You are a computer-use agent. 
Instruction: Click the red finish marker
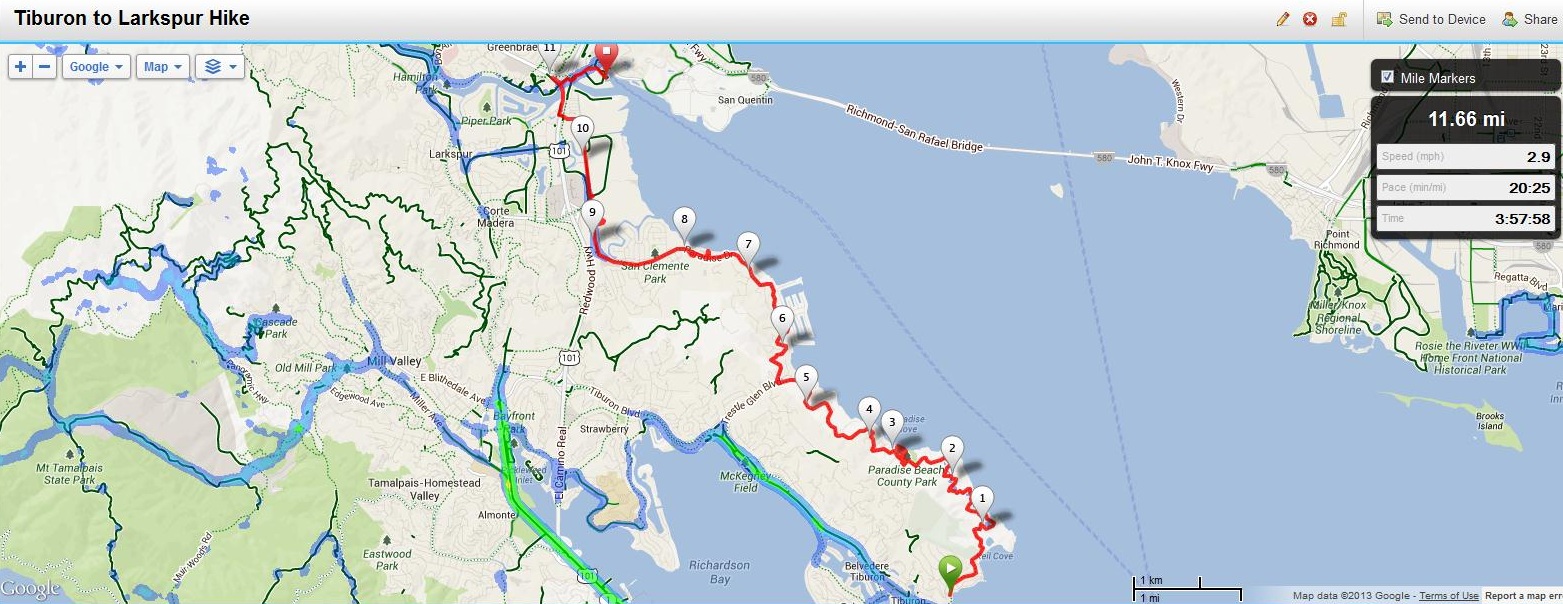[605, 56]
